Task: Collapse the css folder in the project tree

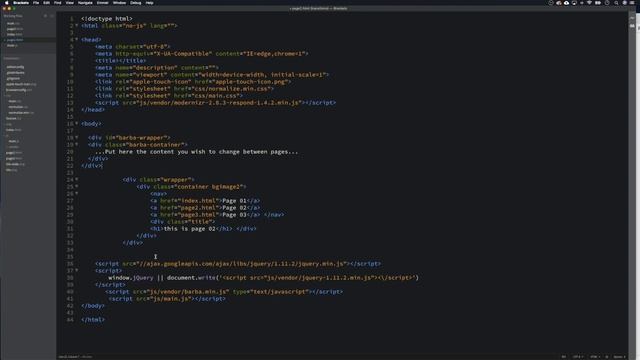Action: tap(8, 96)
